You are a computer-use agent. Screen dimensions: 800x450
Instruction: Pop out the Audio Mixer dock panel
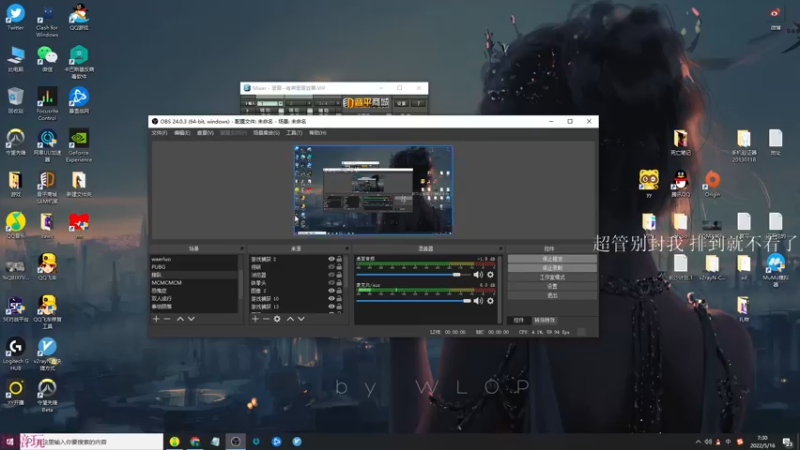point(500,248)
